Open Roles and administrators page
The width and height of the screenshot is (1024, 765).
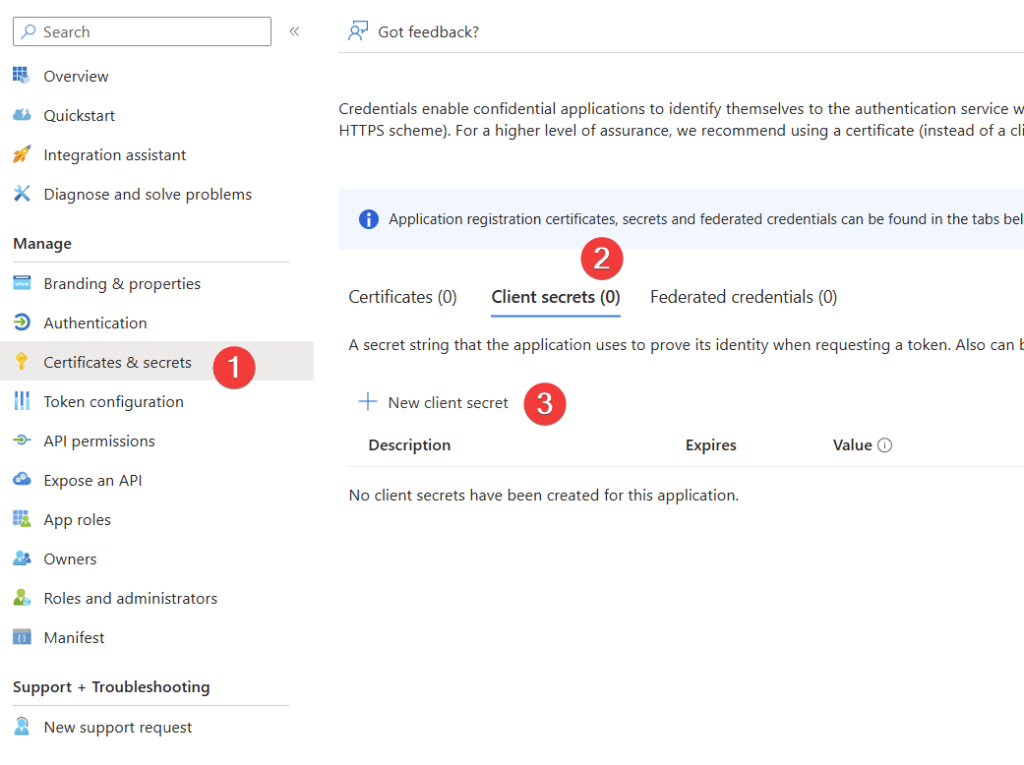click(130, 598)
